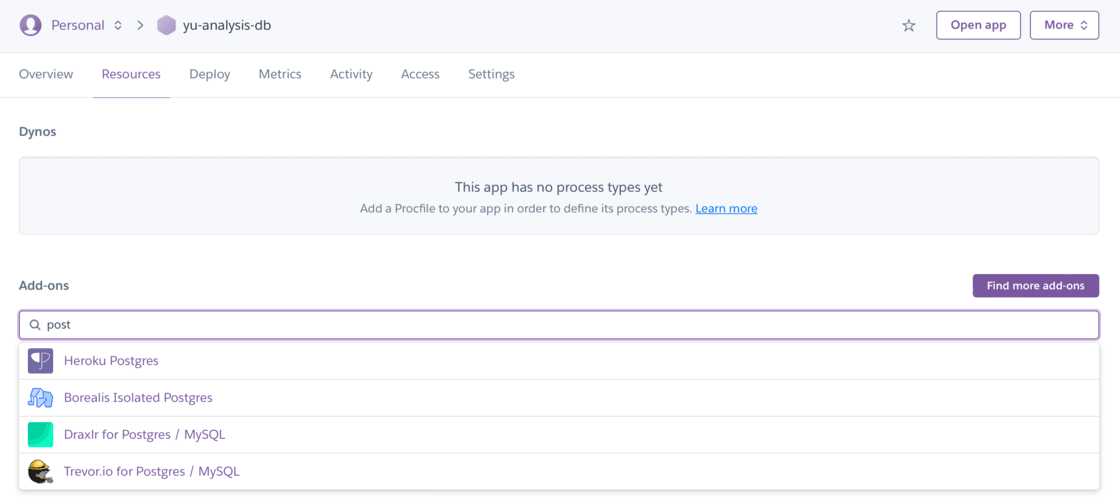Go to the Metrics tab
The width and height of the screenshot is (1120, 504).
pos(280,74)
